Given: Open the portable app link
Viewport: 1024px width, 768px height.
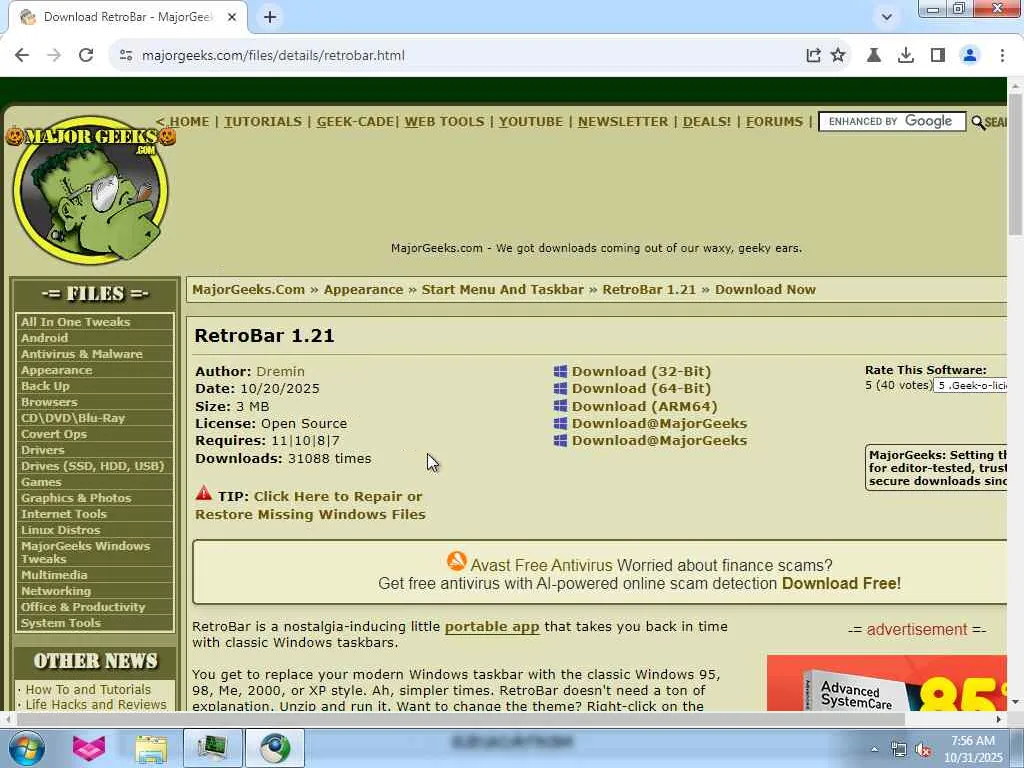Looking at the screenshot, I should pos(492,627).
